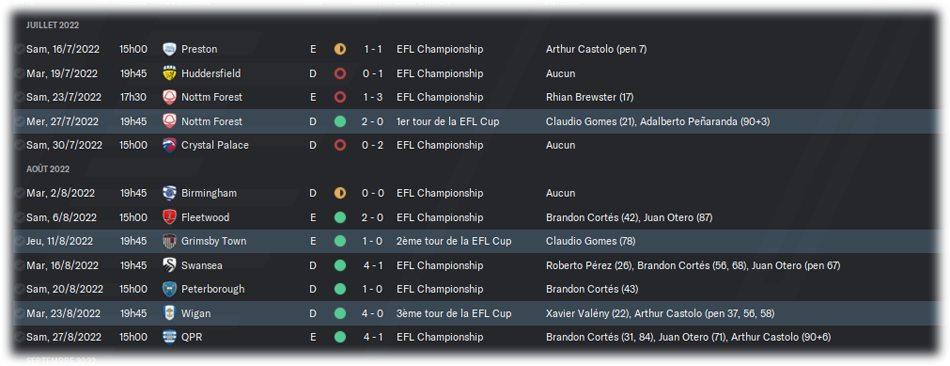The image size is (950, 366).
Task: Select the 3ème tour de la EFL Cup competition
Action: point(454,313)
